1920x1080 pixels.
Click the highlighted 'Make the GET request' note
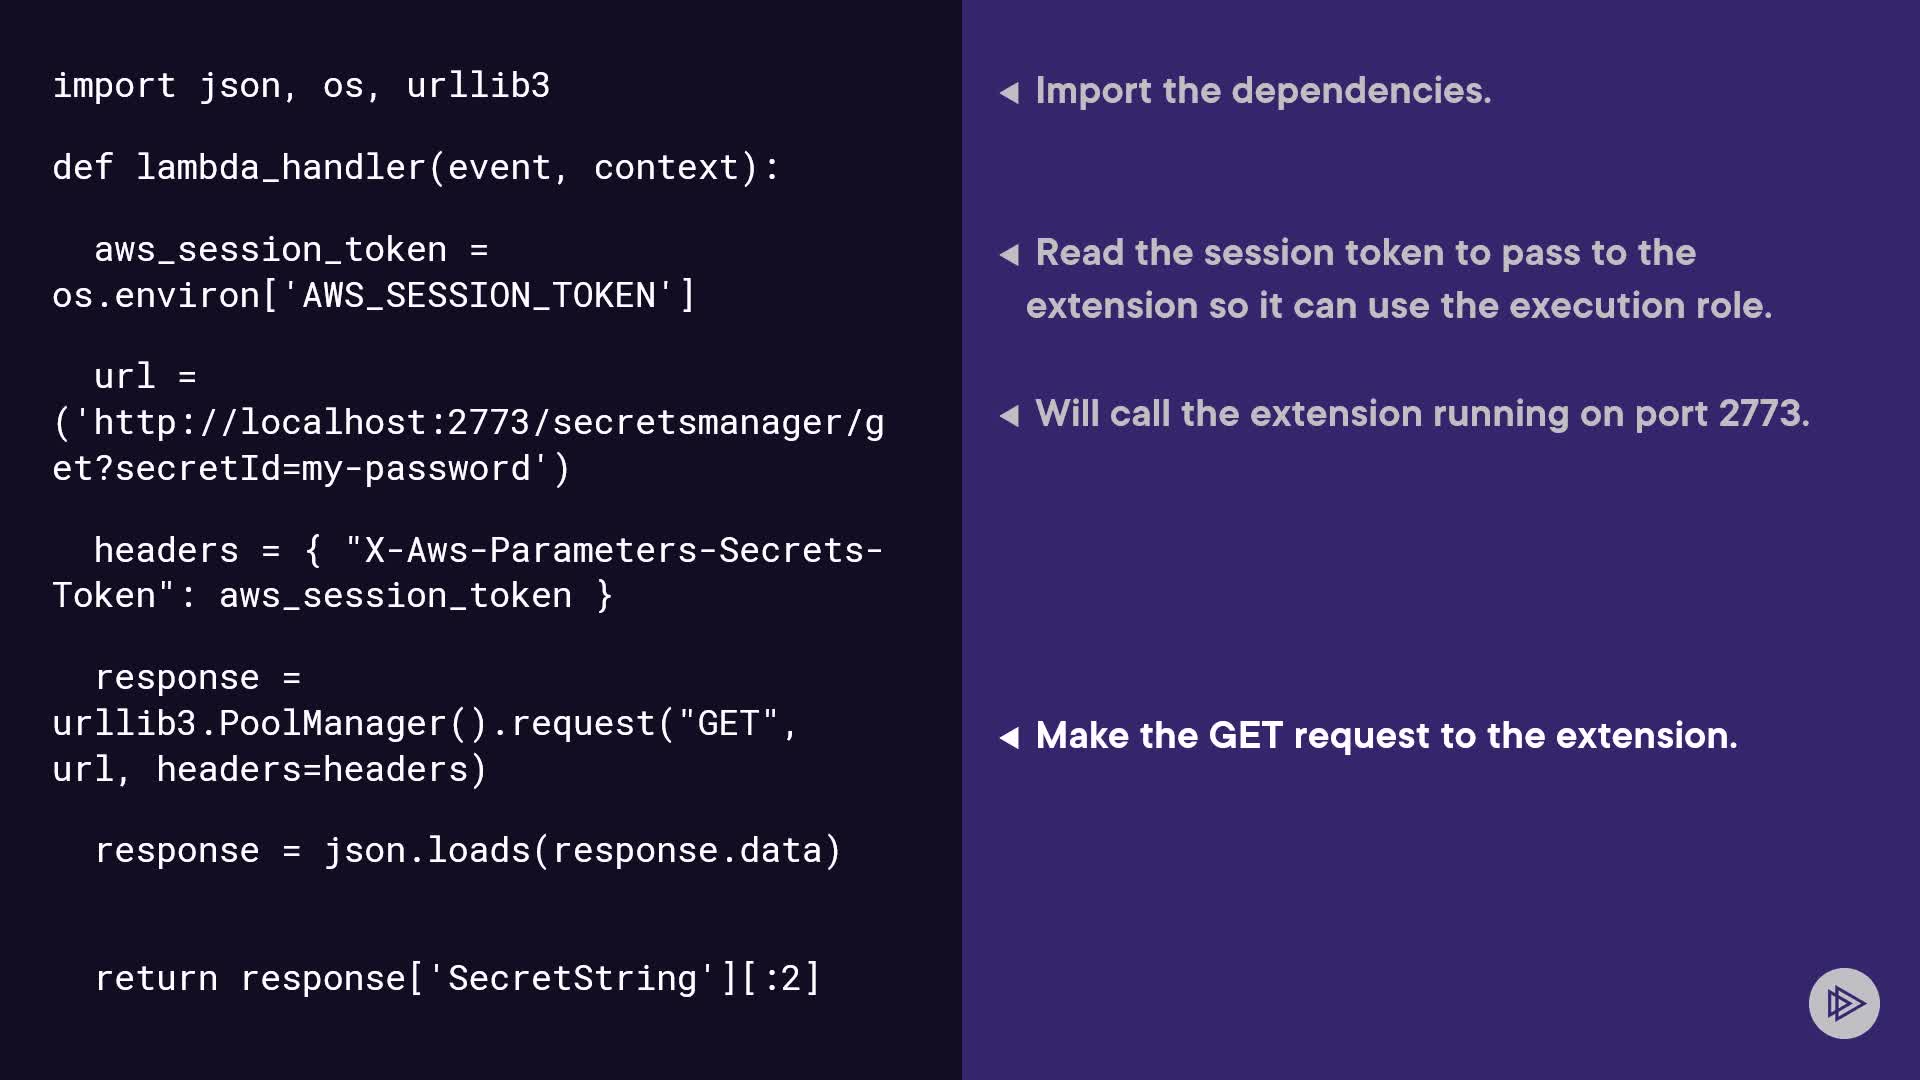(x=1386, y=736)
